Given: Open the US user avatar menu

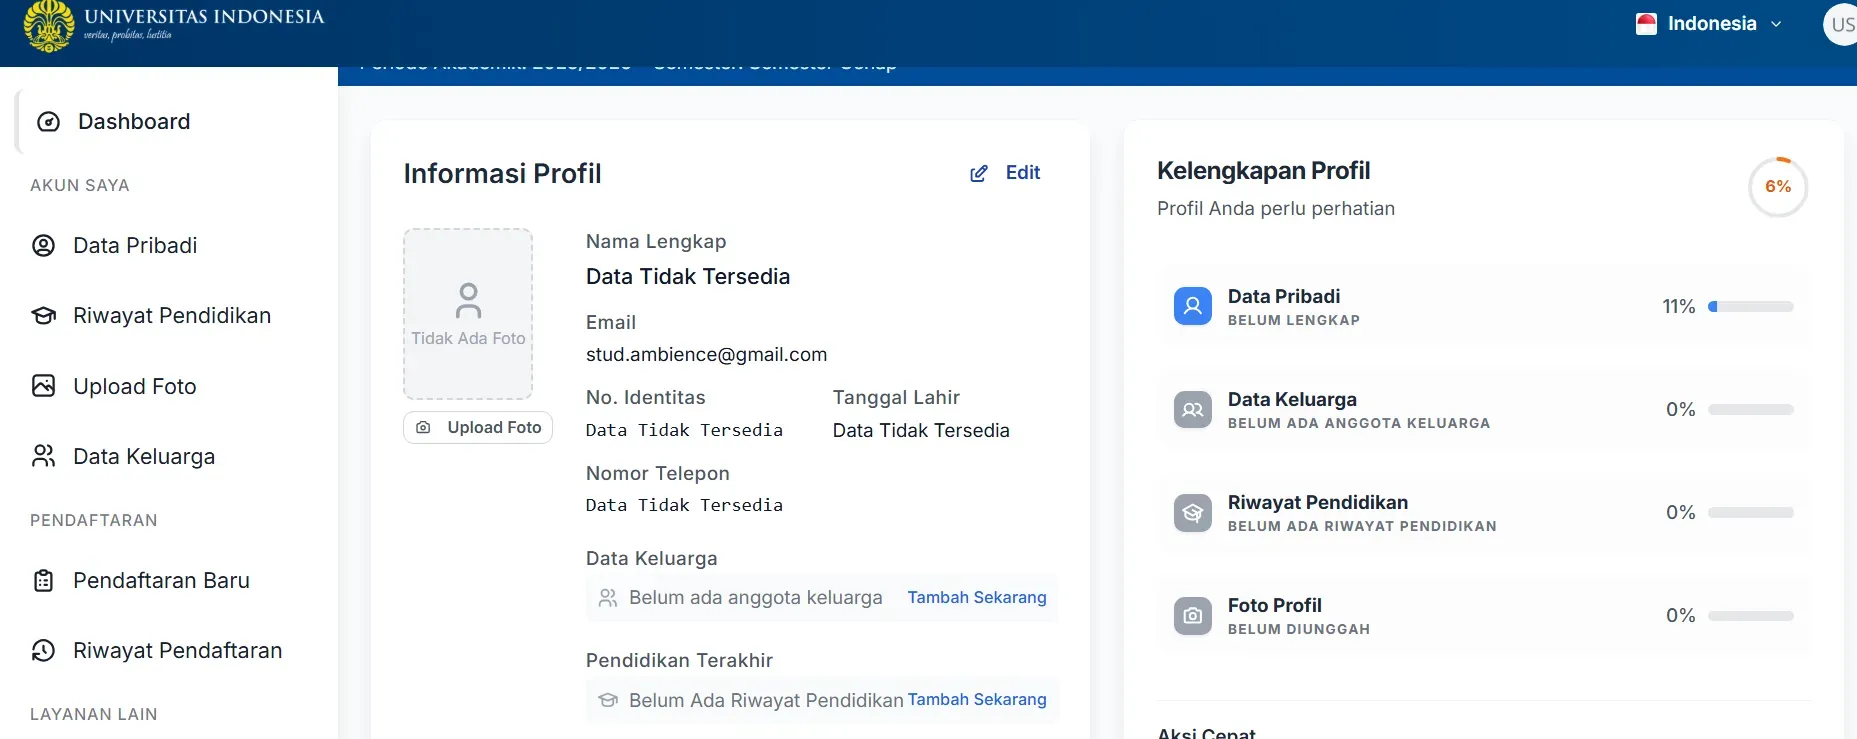Looking at the screenshot, I should [1841, 24].
